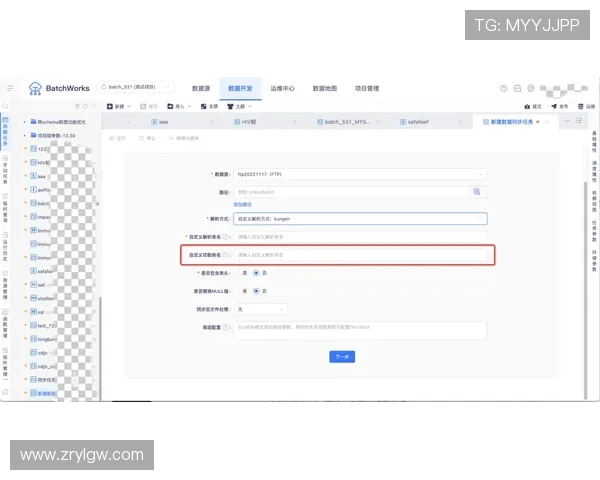The height and width of the screenshot is (480, 600).
Task: Select 否 radio for 是否包含表头
Action: (x=255, y=272)
